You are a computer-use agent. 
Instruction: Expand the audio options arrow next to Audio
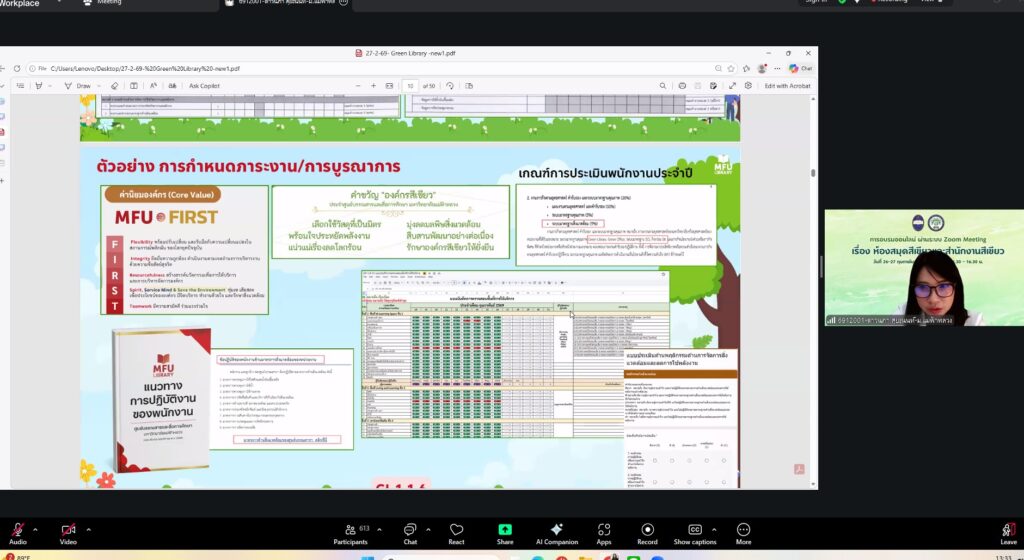pyautogui.click(x=35, y=529)
